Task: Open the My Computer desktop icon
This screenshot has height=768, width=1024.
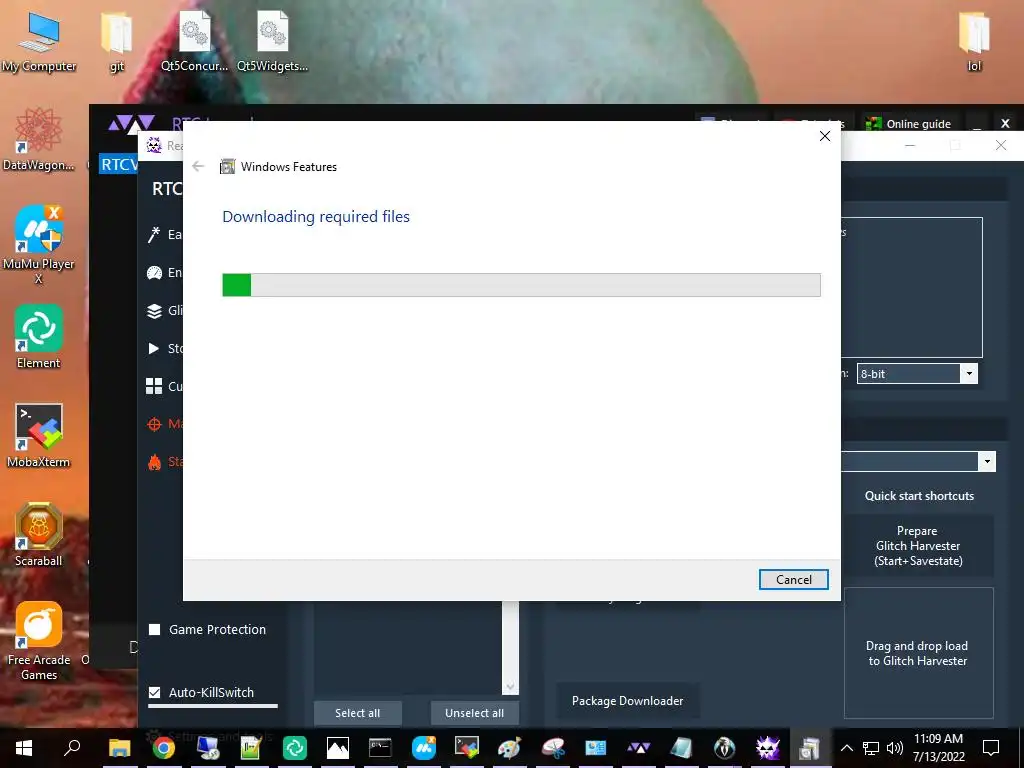Action: point(39,42)
